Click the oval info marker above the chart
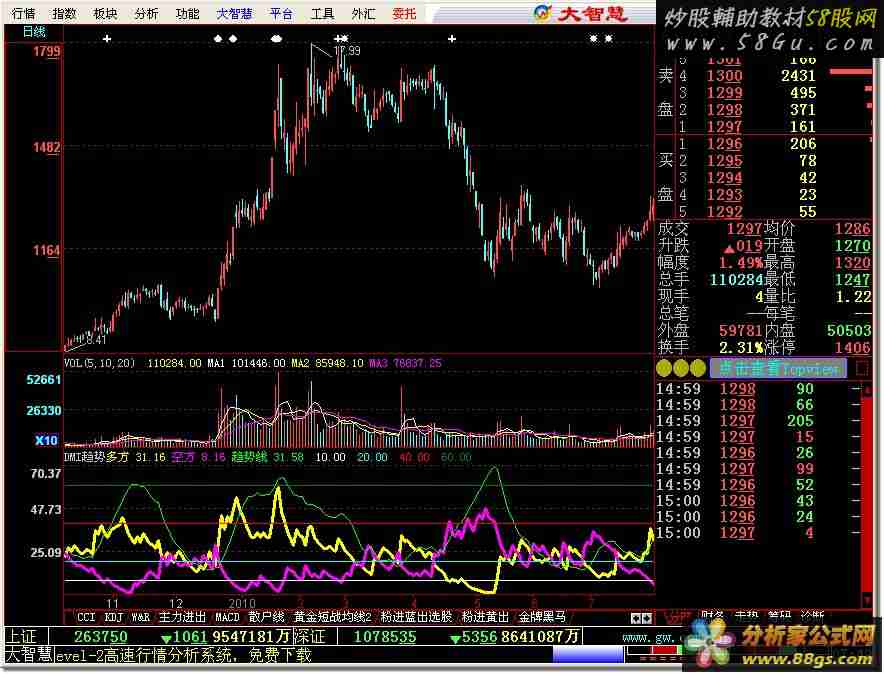Image resolution: width=884 pixels, height=674 pixels. pyautogui.click(x=276, y=39)
